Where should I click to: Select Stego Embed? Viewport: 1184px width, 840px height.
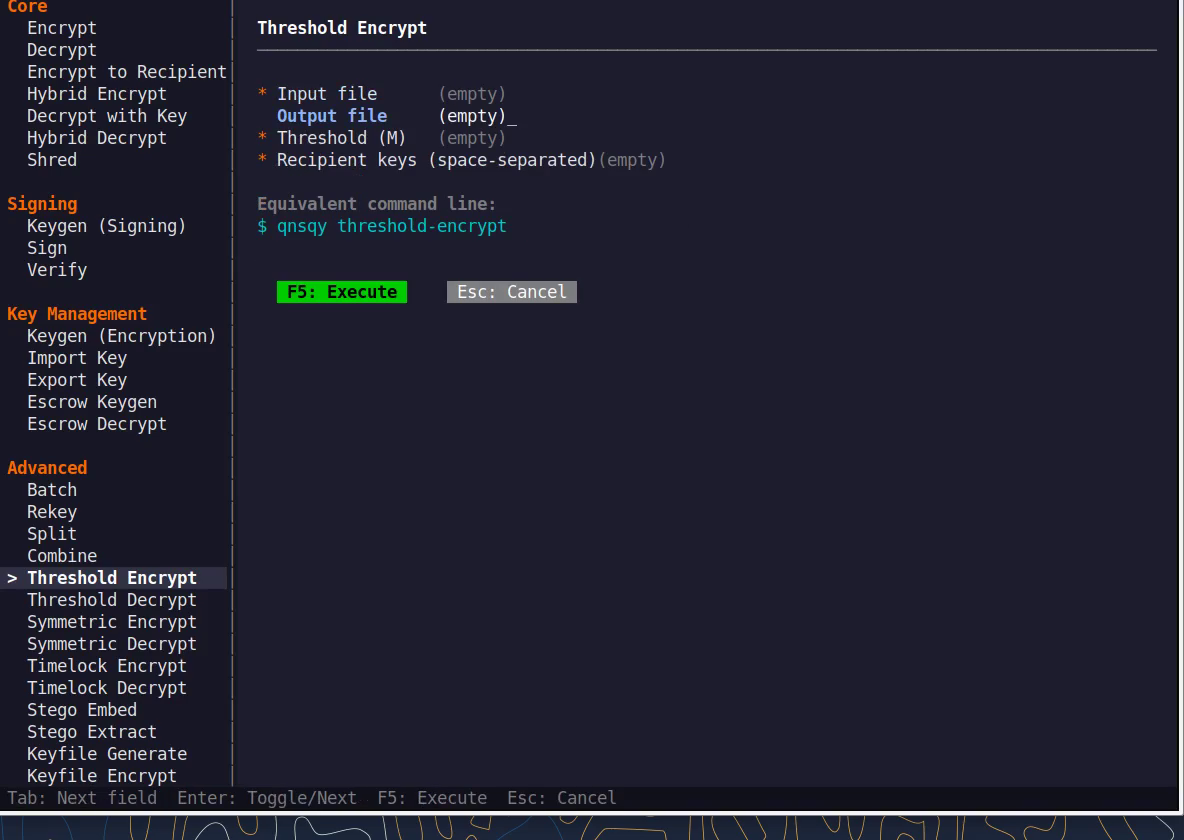[82, 709]
